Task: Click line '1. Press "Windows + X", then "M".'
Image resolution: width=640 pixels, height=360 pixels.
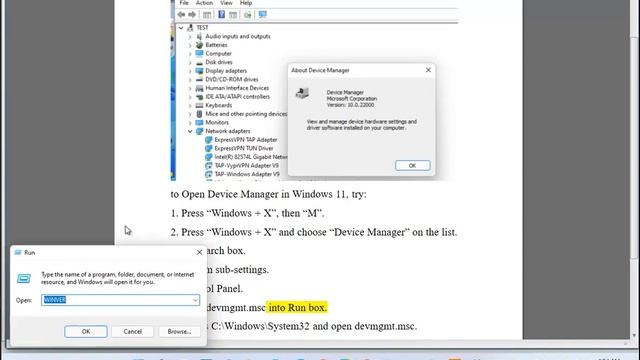Action: [247, 213]
